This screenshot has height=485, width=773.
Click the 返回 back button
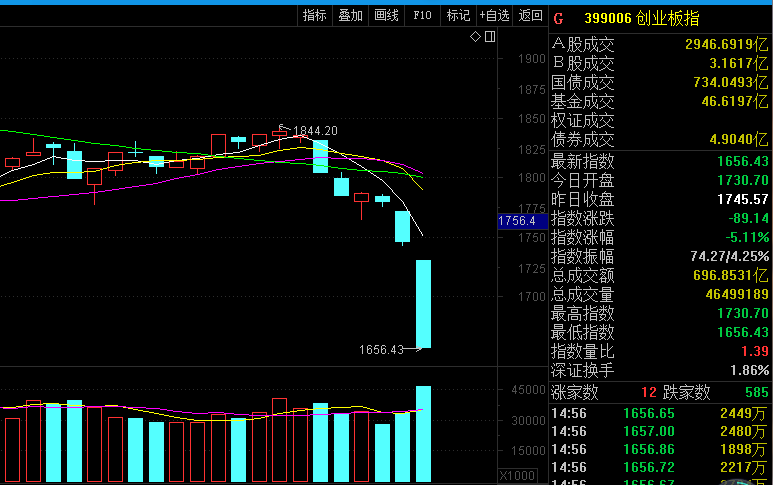(530, 16)
